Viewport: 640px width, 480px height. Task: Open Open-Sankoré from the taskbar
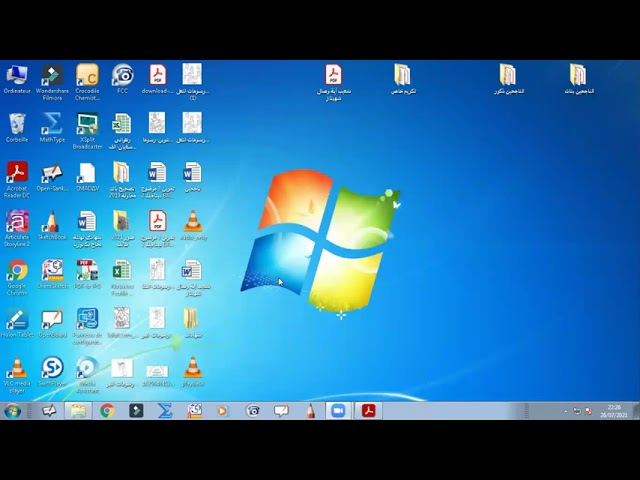(49, 411)
